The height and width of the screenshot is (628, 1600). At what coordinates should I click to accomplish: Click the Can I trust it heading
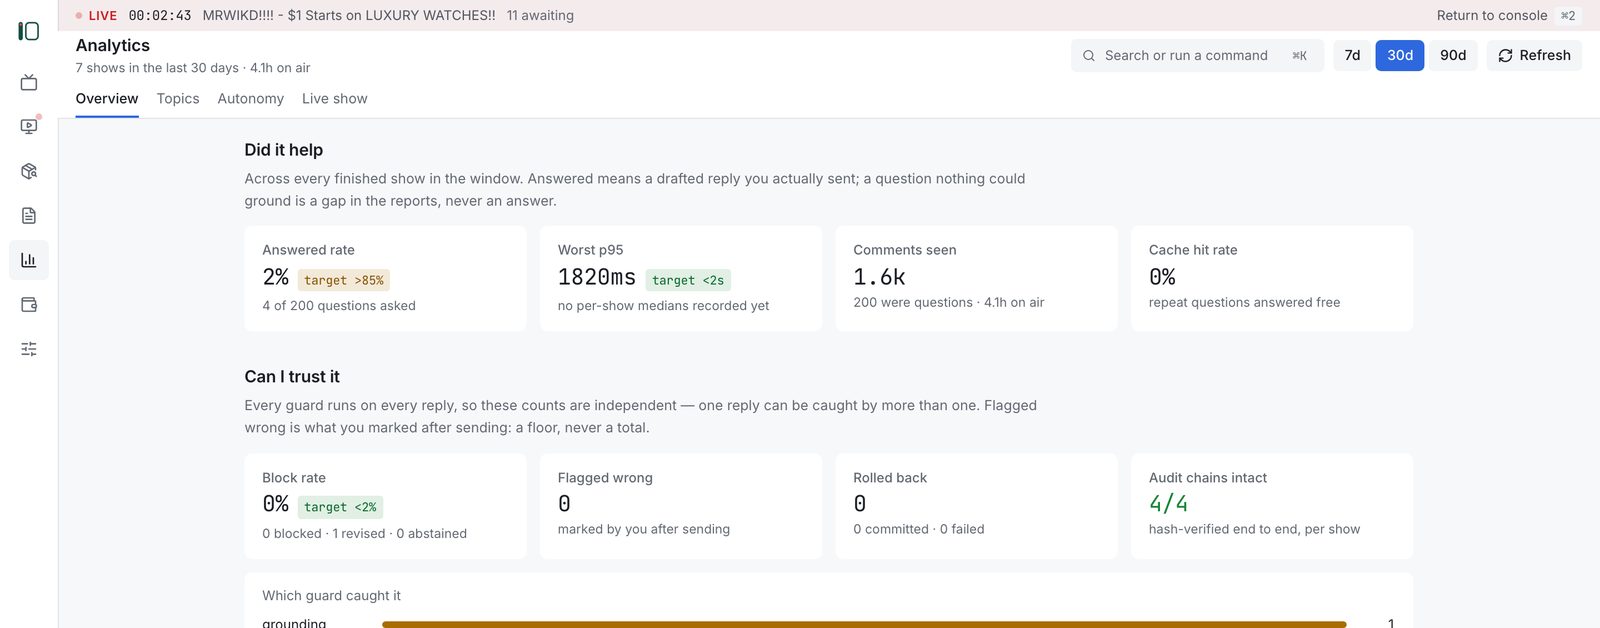(292, 377)
